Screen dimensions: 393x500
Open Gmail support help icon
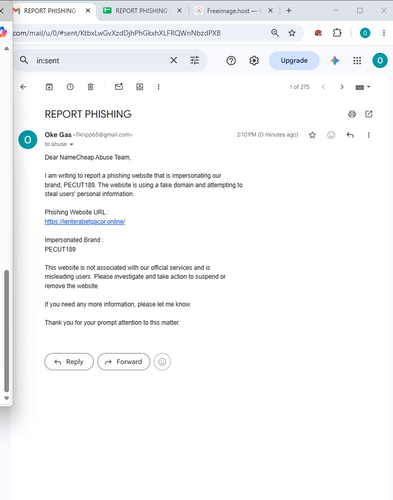pyautogui.click(x=231, y=61)
